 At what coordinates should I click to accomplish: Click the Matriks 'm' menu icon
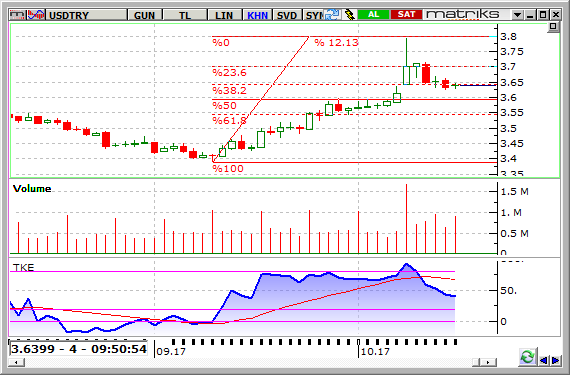(x=17, y=15)
